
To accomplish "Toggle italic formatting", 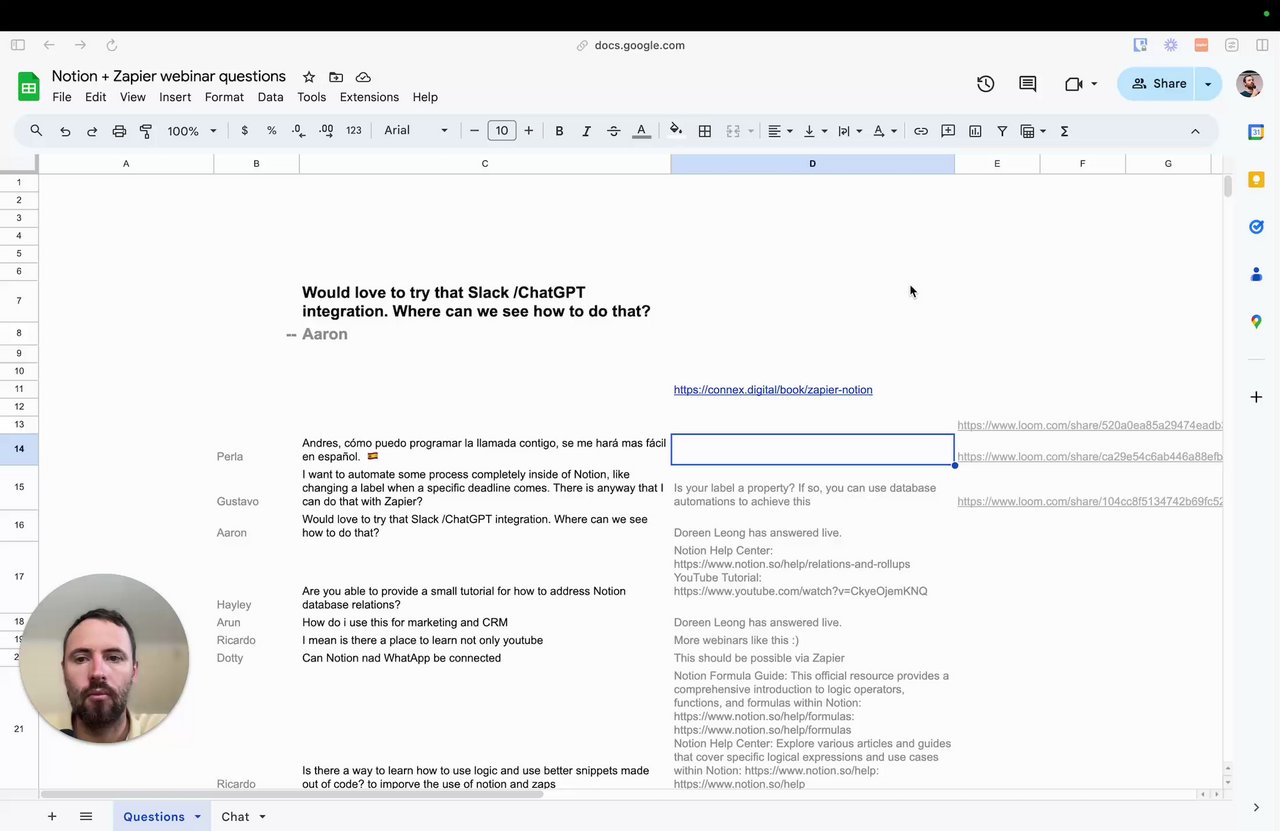I will click(x=586, y=131).
